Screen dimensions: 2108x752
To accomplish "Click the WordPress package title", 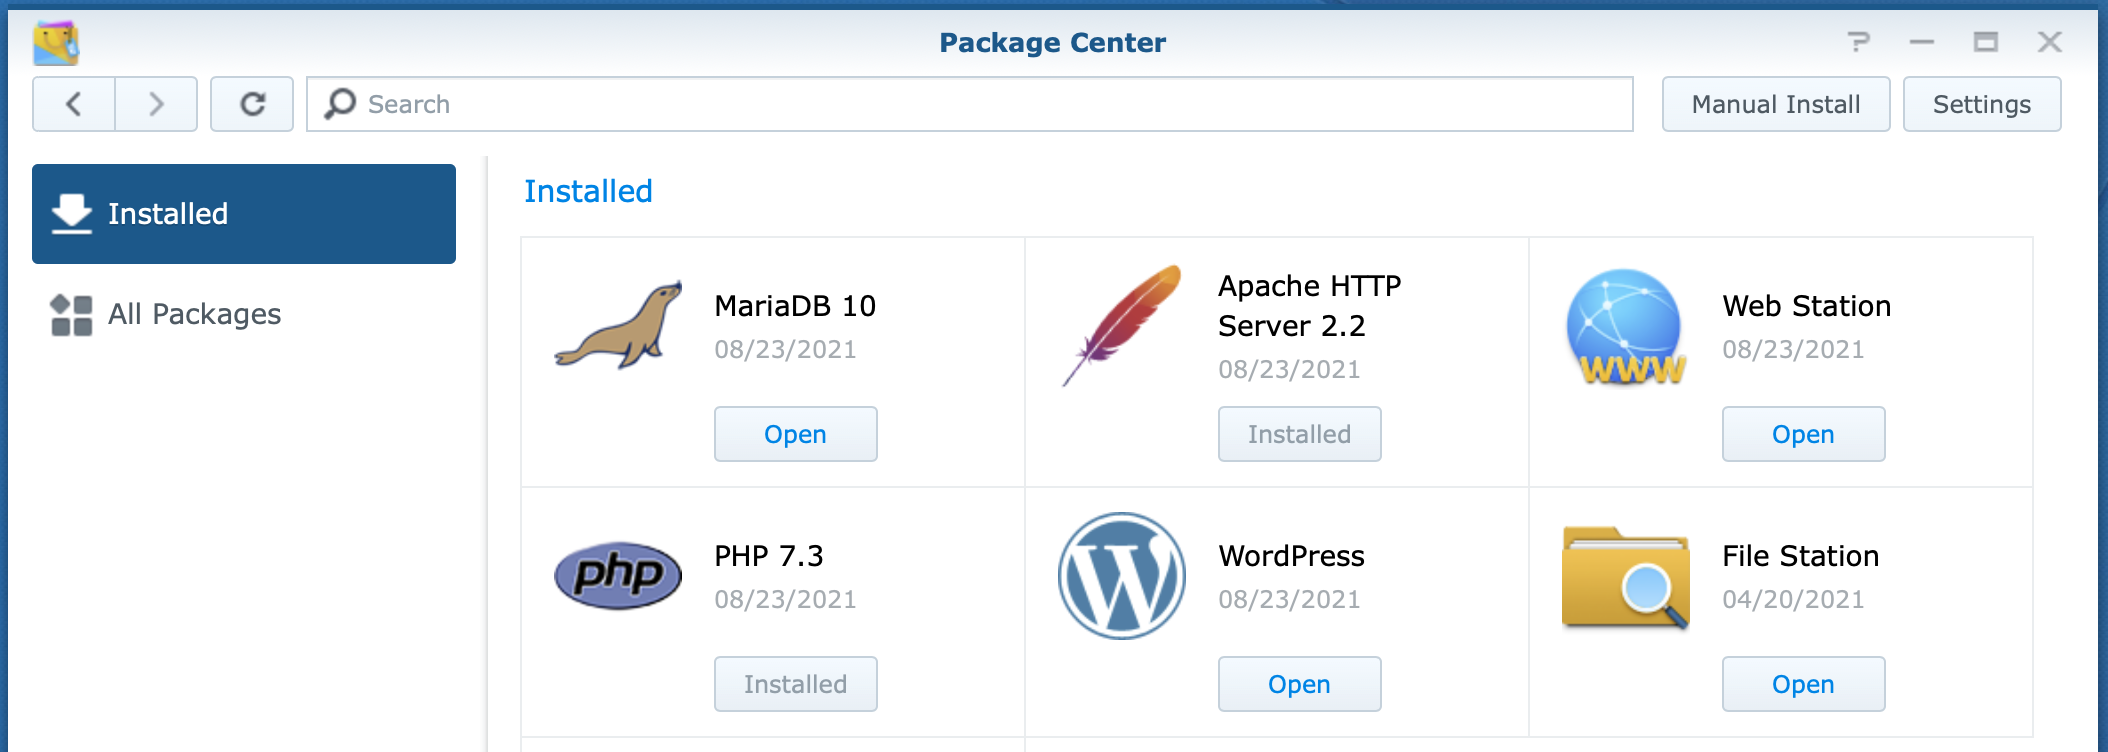I will [x=1291, y=556].
